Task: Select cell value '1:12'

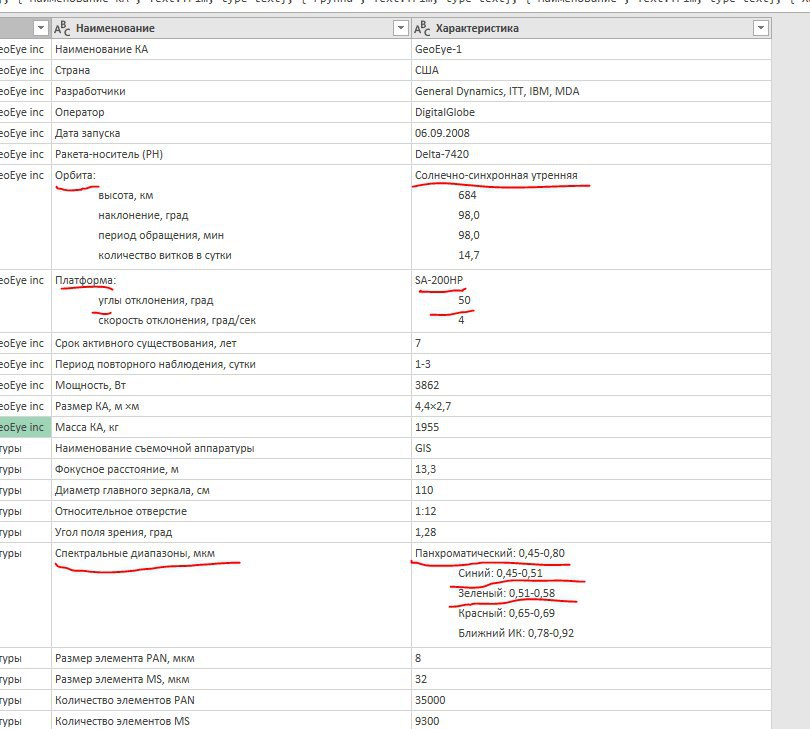Action: (591, 511)
